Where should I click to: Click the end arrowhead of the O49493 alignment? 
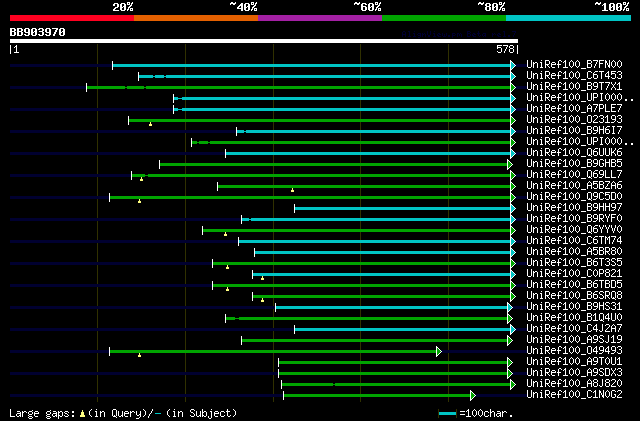tap(439, 352)
